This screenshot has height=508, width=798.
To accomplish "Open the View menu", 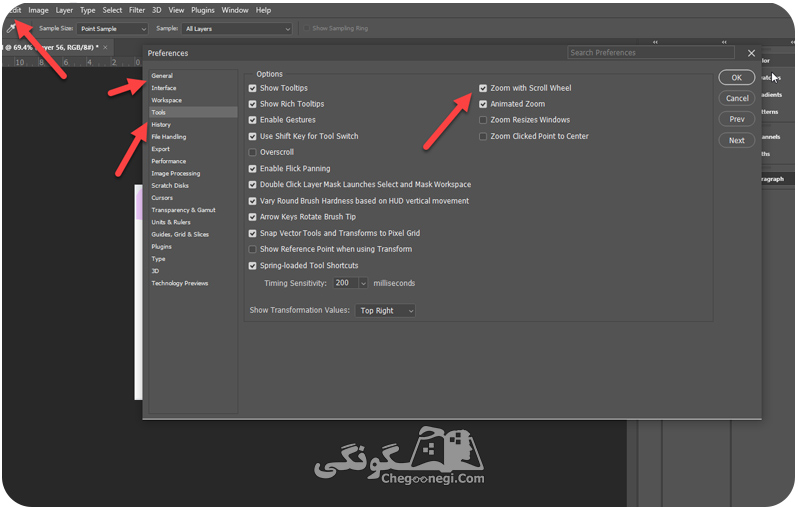I will [x=176, y=10].
